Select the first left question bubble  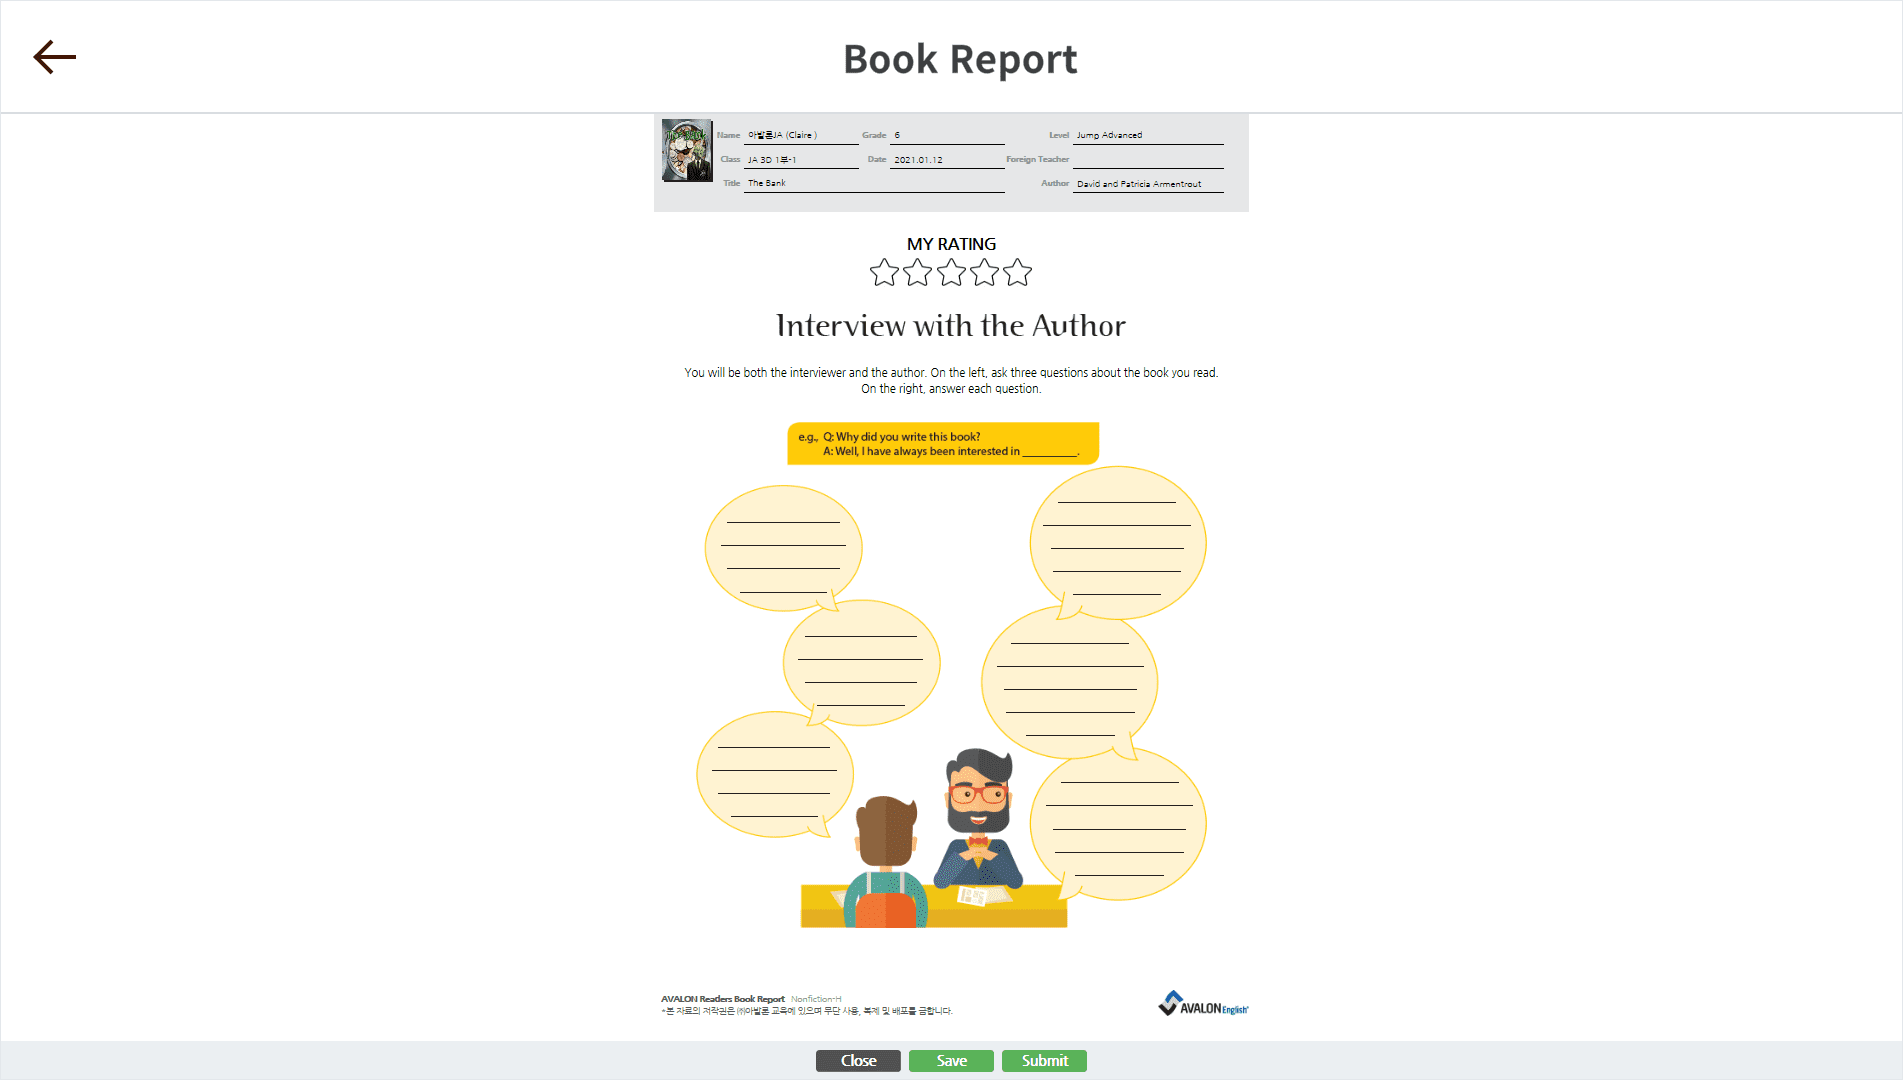[784, 548]
